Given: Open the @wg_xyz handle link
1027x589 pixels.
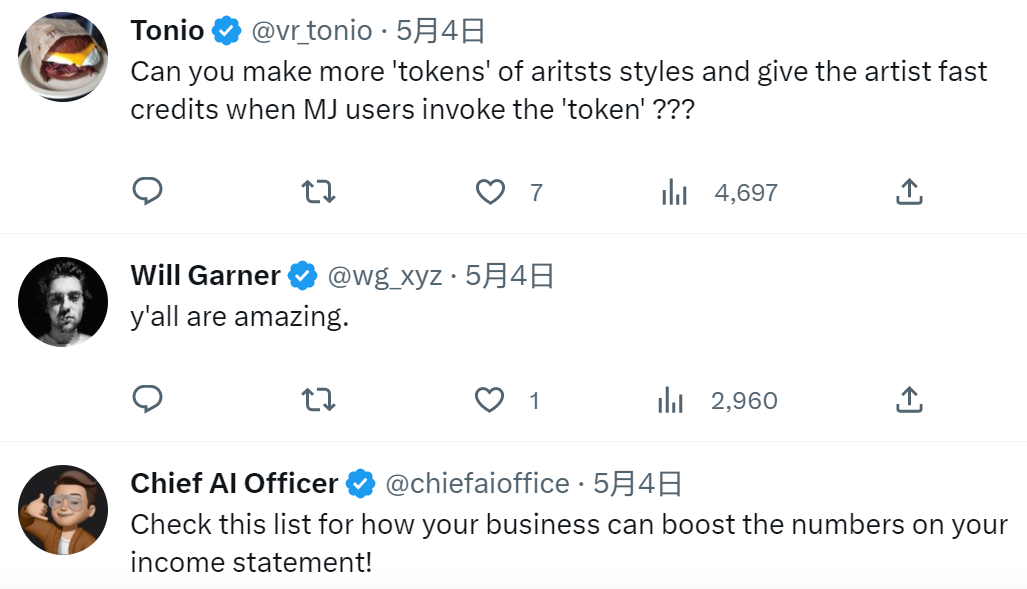Looking at the screenshot, I should pos(384,275).
